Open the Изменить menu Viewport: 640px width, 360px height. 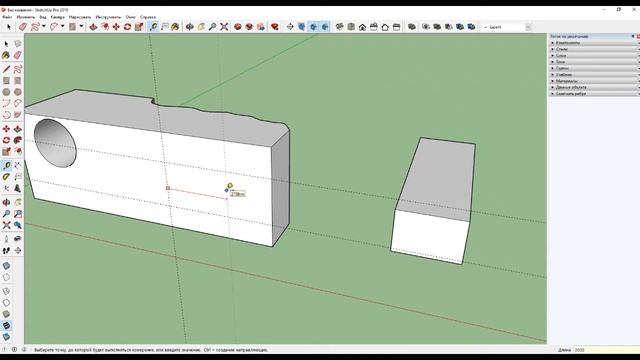click(x=25, y=17)
